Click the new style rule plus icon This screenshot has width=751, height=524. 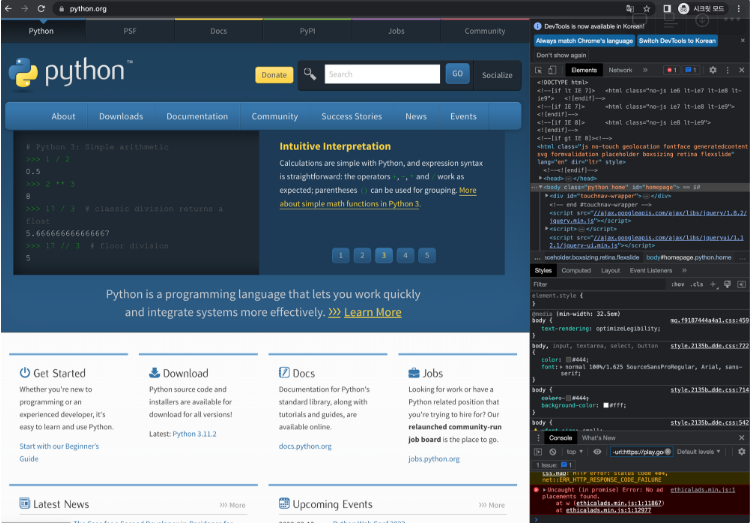(713, 284)
